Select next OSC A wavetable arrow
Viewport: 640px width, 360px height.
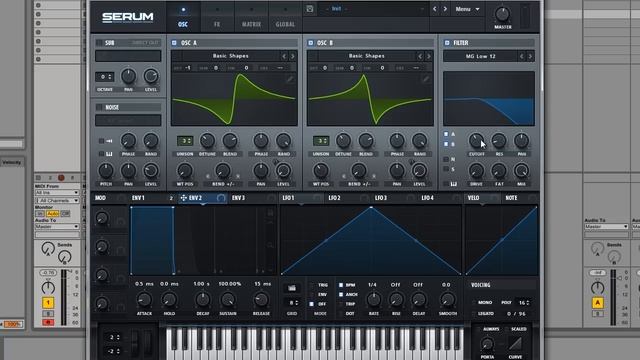click(293, 56)
